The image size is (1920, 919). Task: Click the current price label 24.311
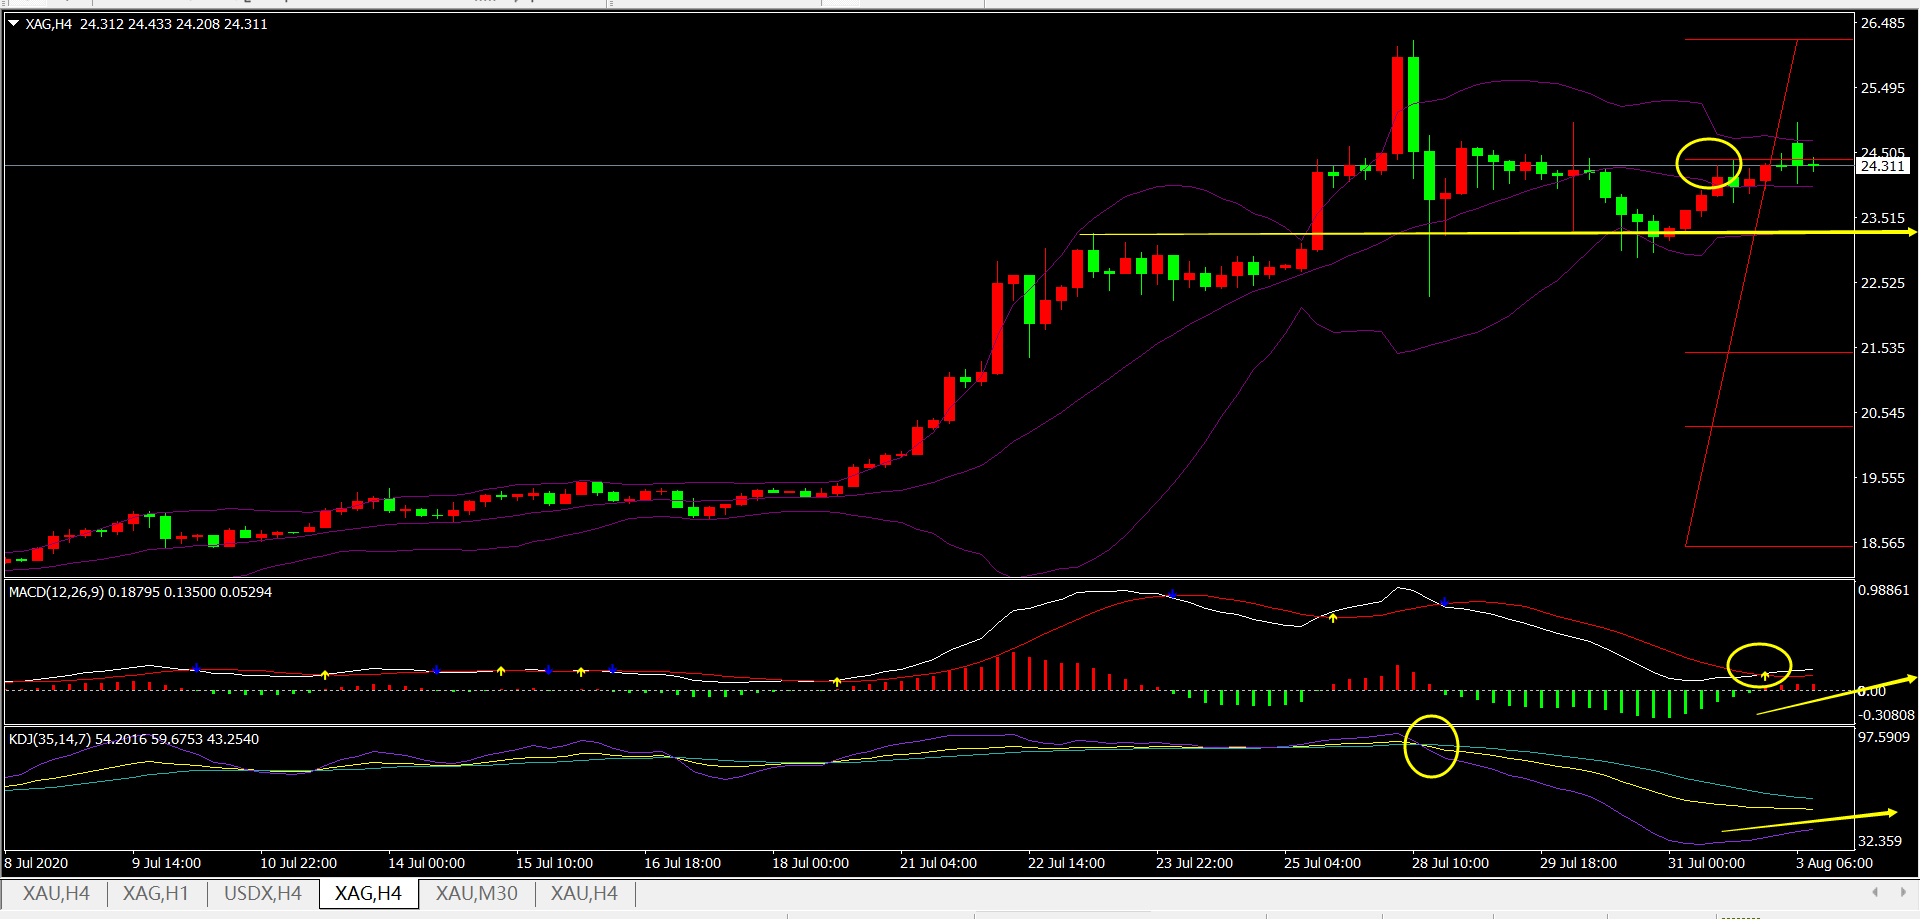click(1882, 166)
